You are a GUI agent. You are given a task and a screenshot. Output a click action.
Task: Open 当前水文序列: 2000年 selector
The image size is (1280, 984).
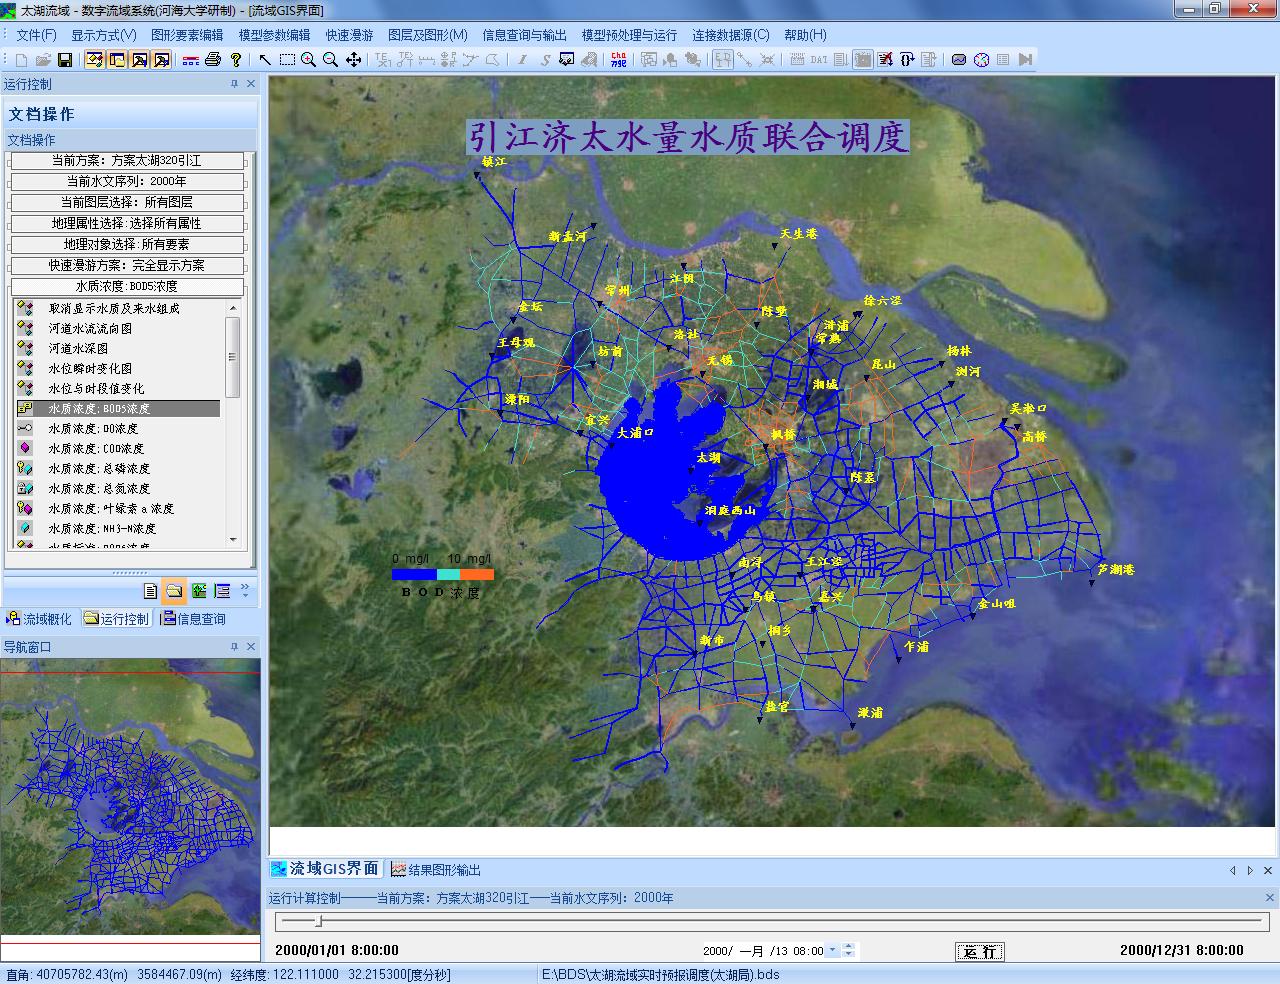tap(127, 182)
